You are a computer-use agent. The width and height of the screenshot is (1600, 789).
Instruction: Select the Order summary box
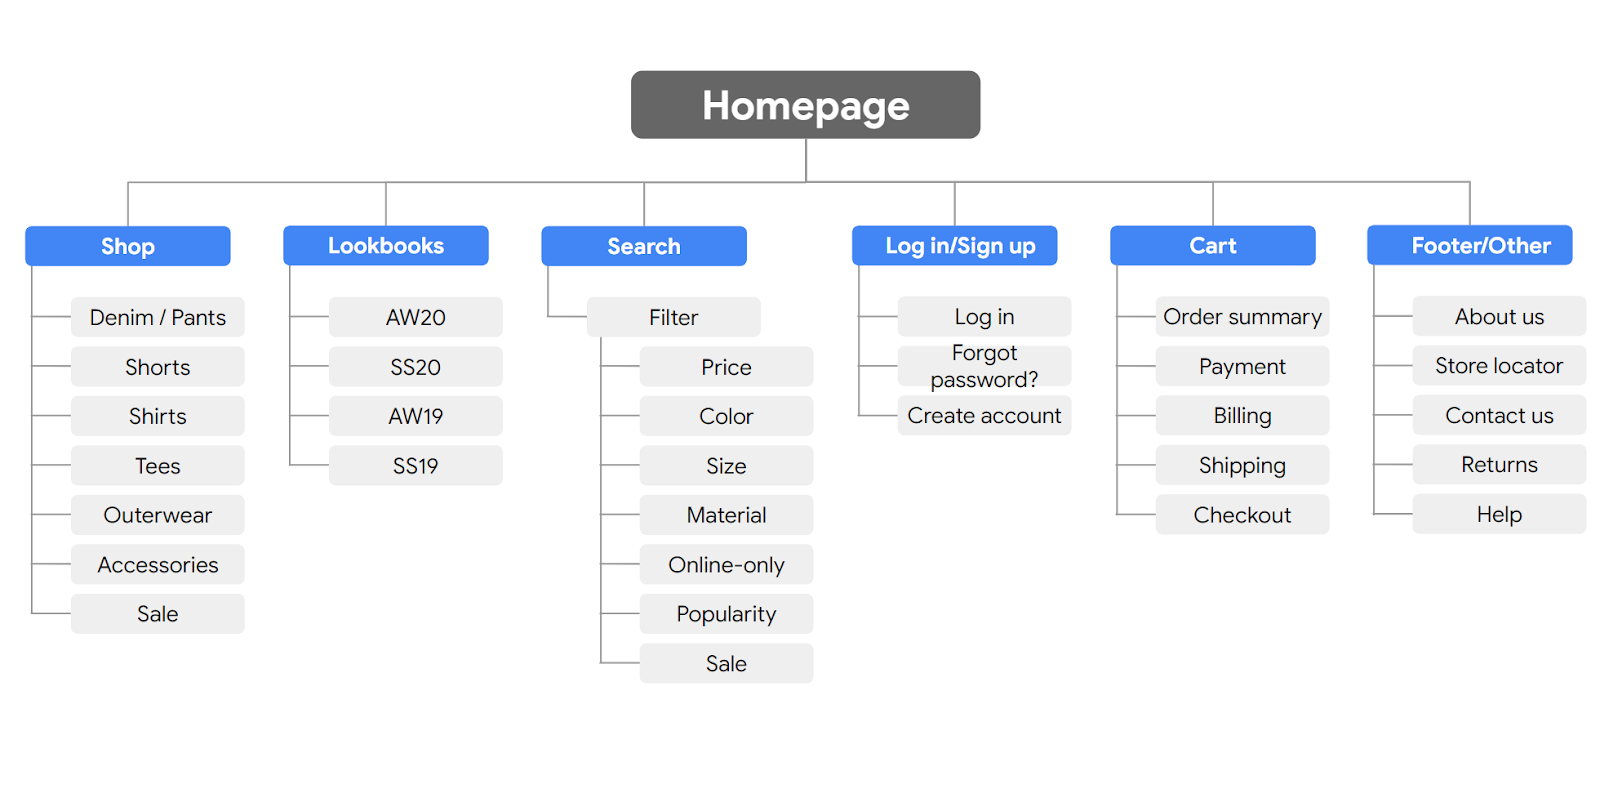tap(1242, 317)
